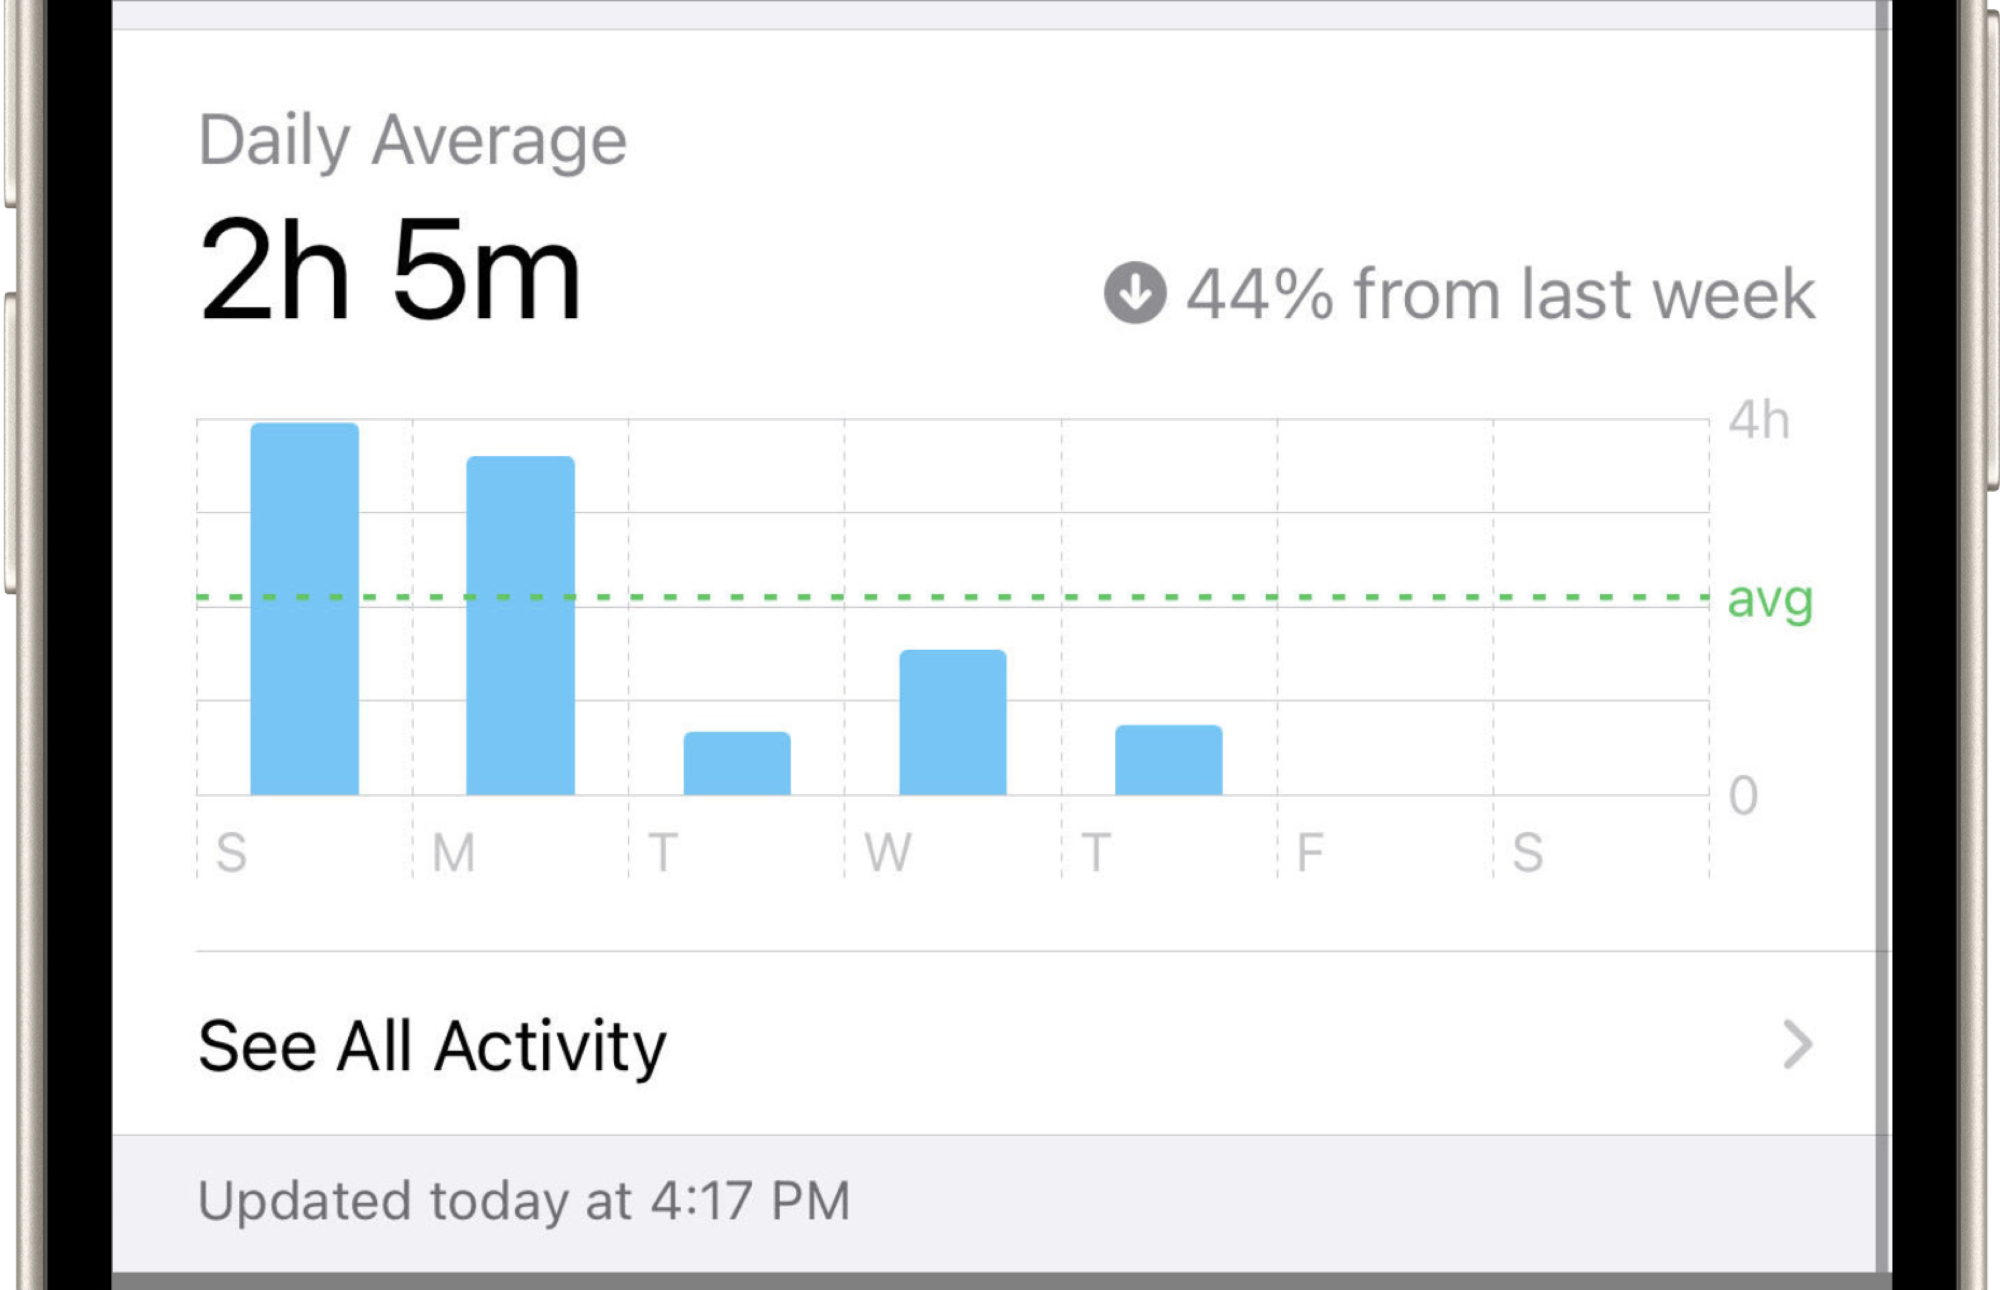The height and width of the screenshot is (1290, 2000).
Task: Tap the F label for Friday
Action: [1312, 852]
